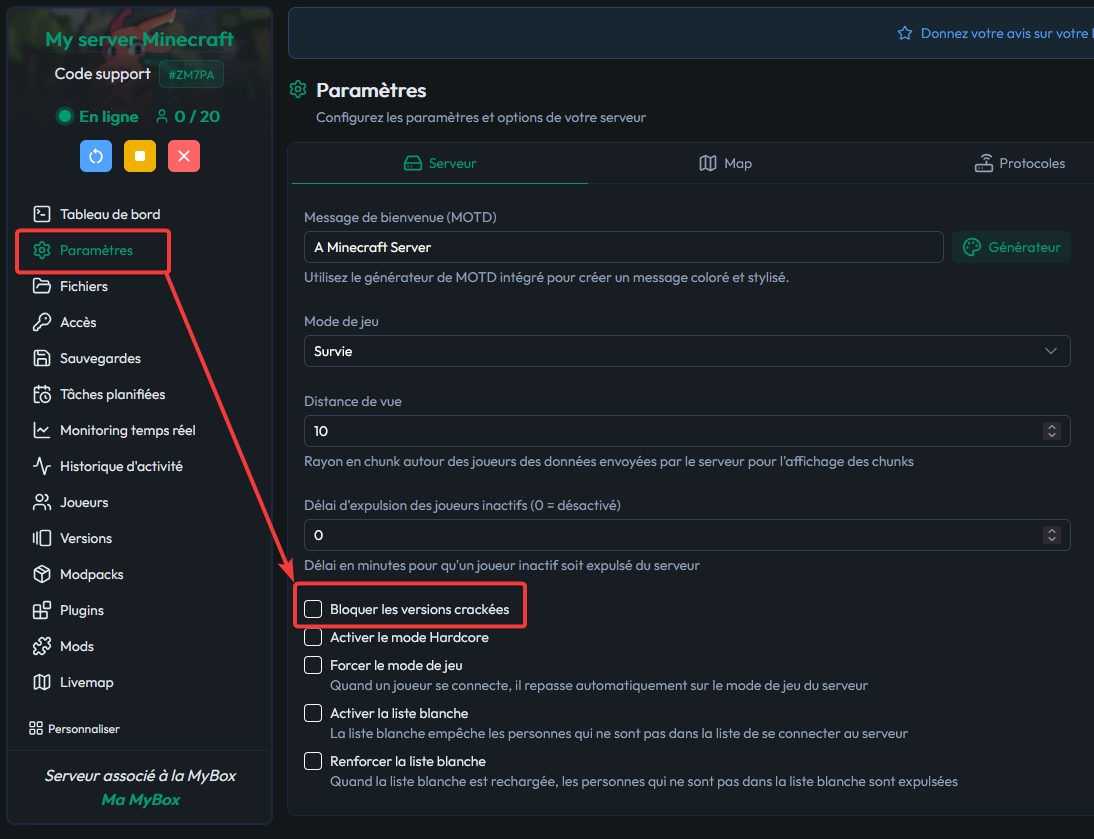This screenshot has height=839, width=1094.
Task: Restart the server with the blue button
Action: pyautogui.click(x=95, y=156)
